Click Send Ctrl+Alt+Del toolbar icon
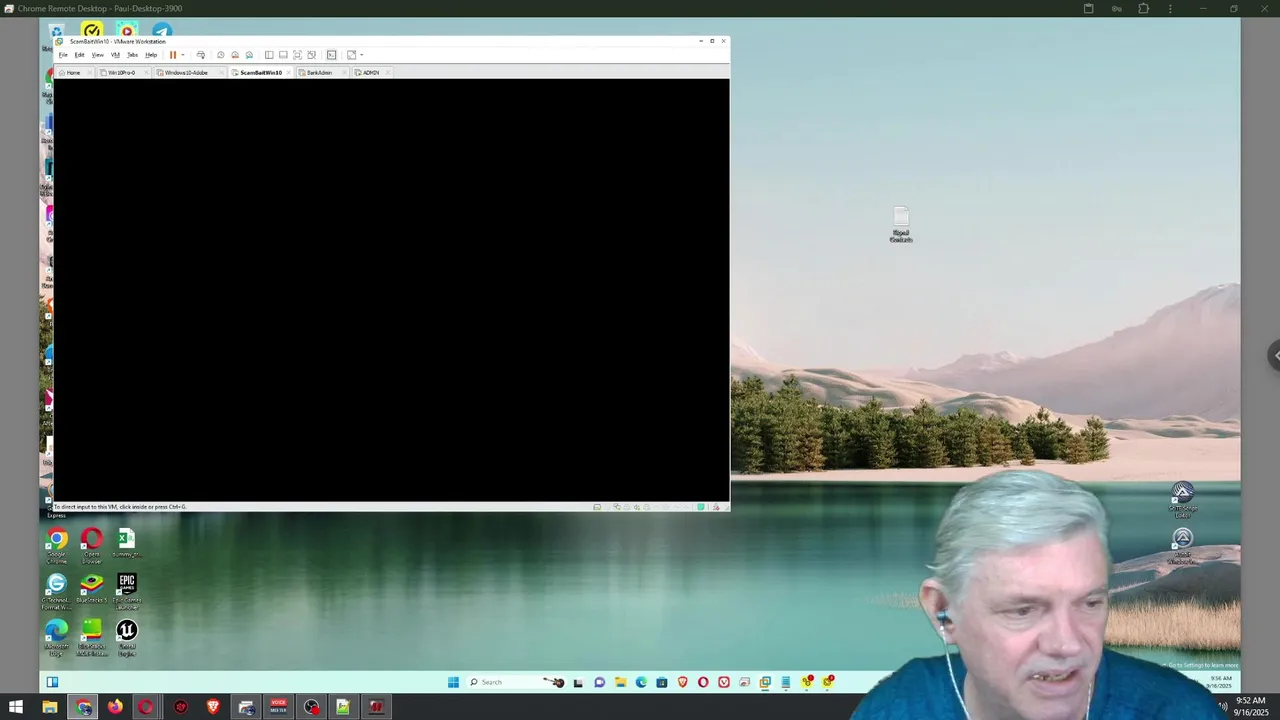 point(201,55)
